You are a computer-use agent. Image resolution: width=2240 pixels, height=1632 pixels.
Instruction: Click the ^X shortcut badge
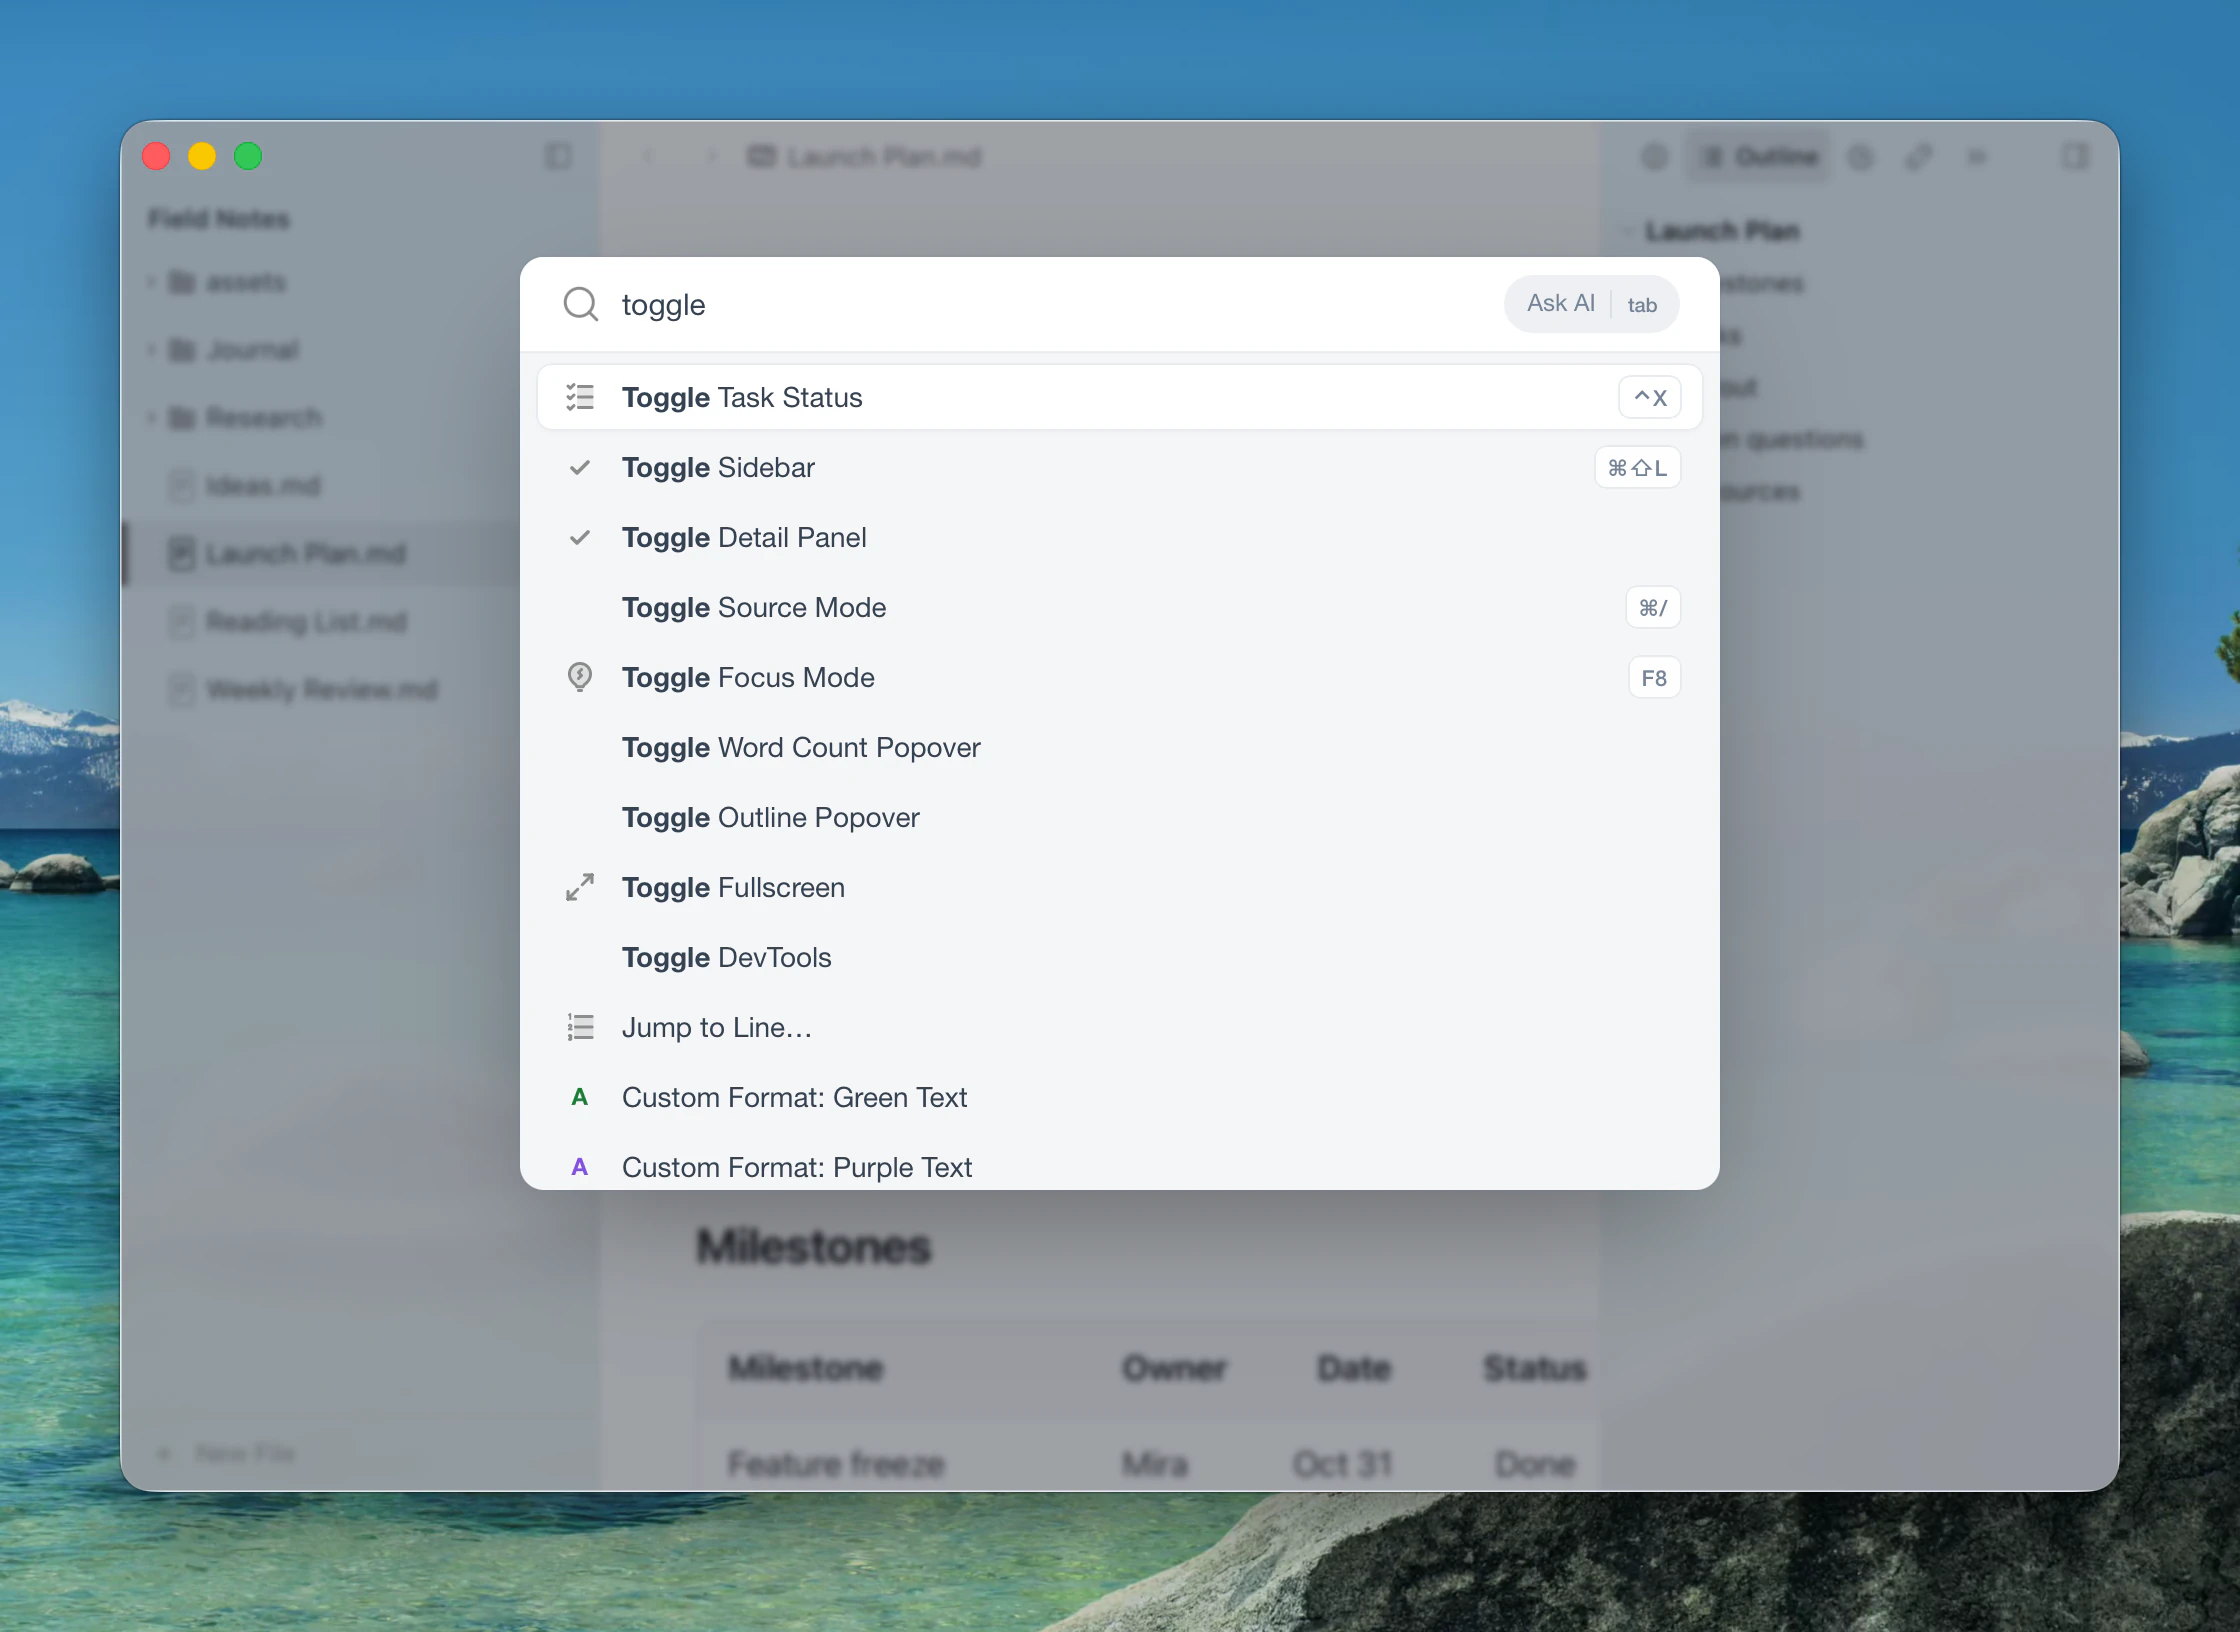[1650, 397]
